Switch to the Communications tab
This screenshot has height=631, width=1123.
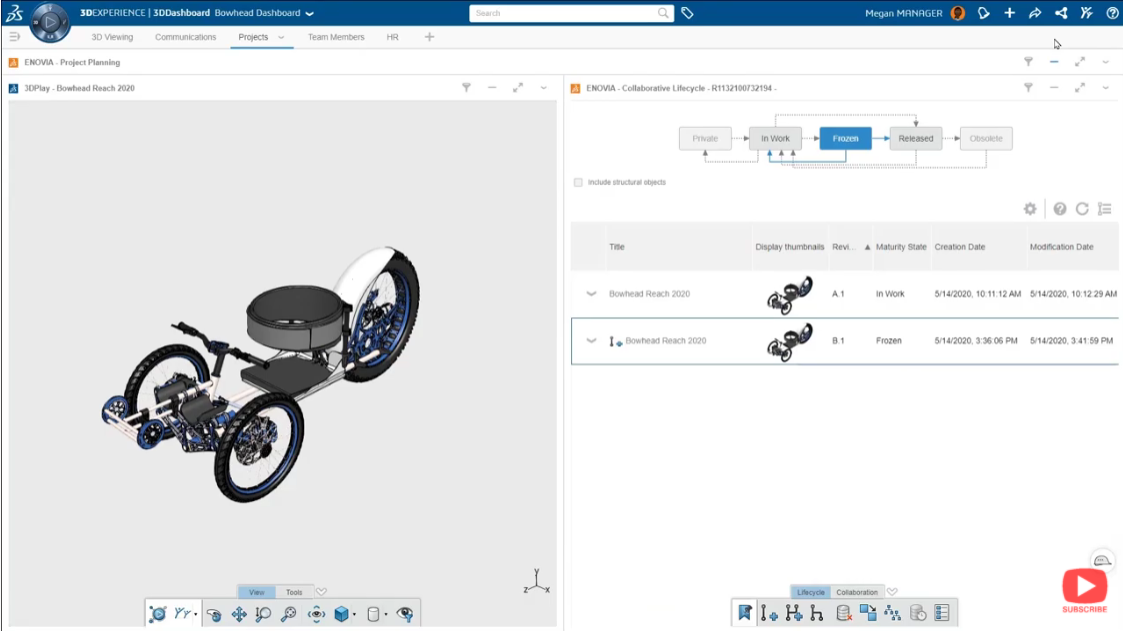(185, 37)
